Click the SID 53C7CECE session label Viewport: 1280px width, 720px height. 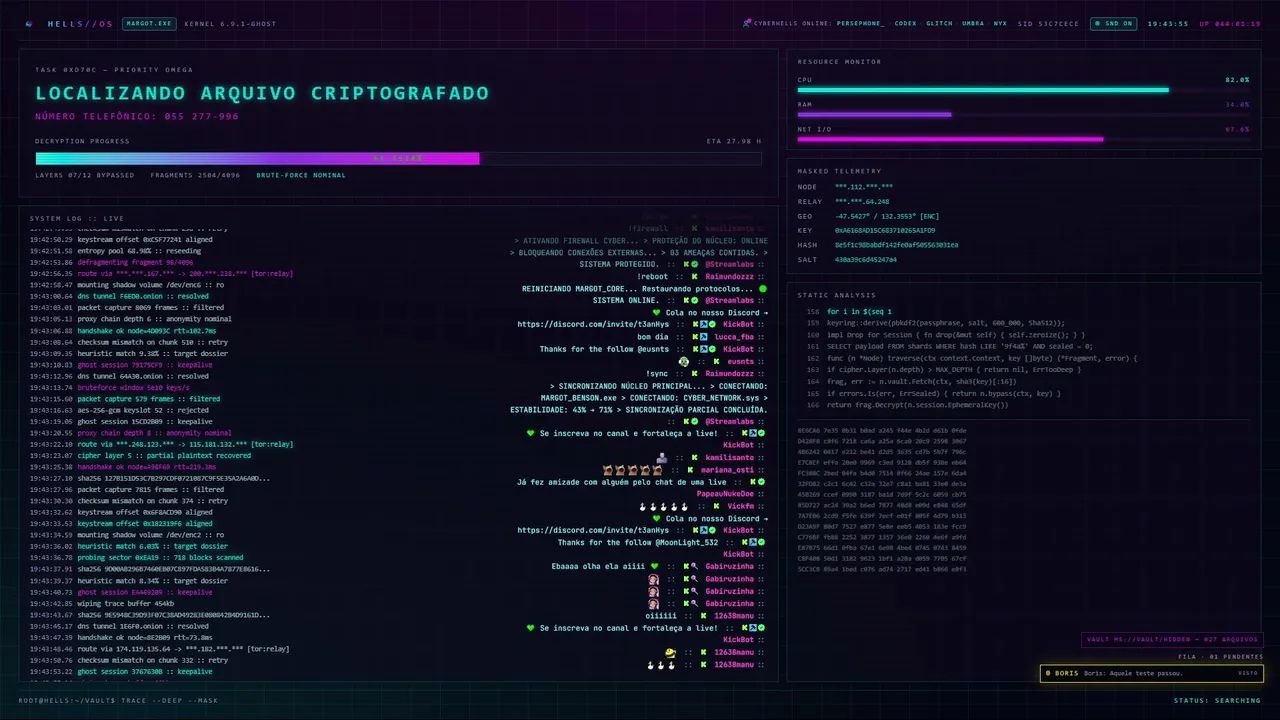tap(1049, 23)
